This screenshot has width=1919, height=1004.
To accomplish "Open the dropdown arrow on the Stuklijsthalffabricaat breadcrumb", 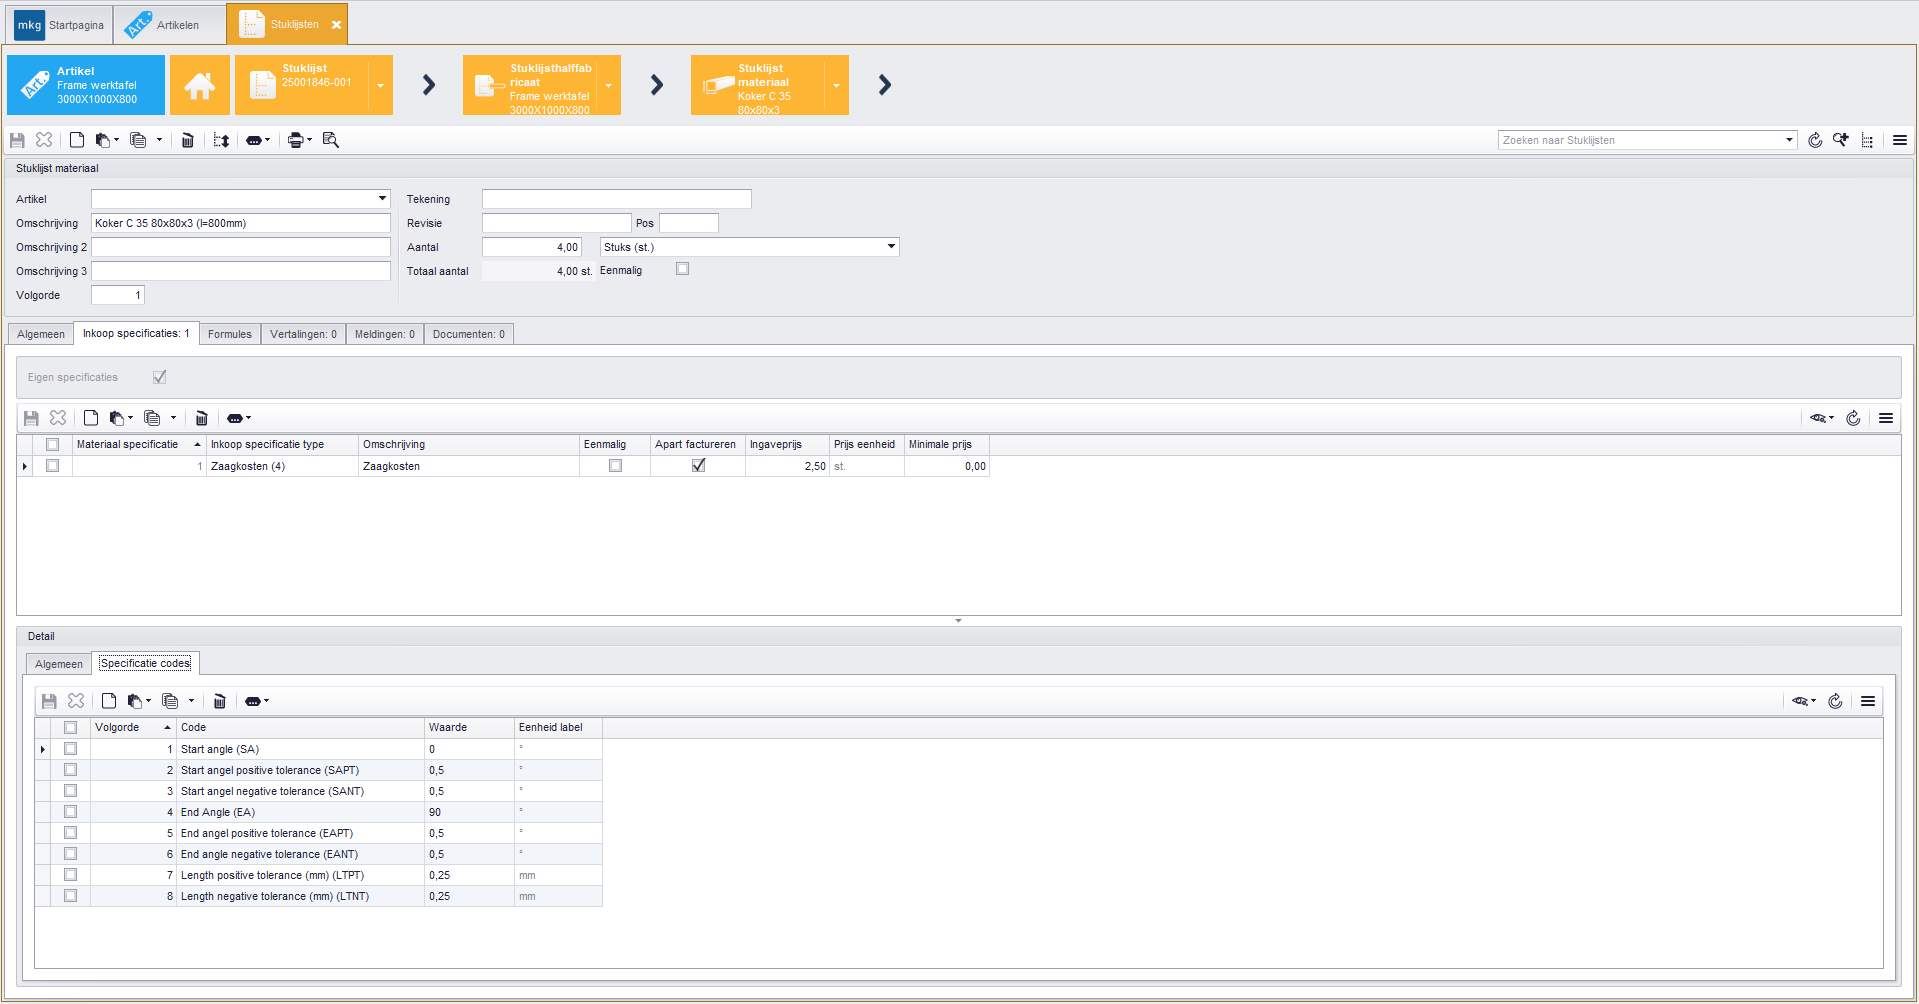I will [608, 85].
